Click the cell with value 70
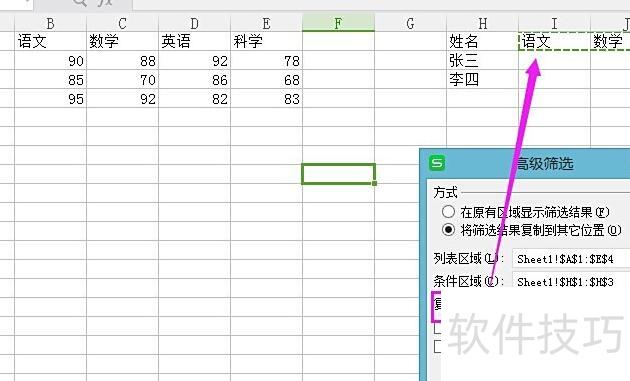This screenshot has height=381, width=630. [123, 80]
